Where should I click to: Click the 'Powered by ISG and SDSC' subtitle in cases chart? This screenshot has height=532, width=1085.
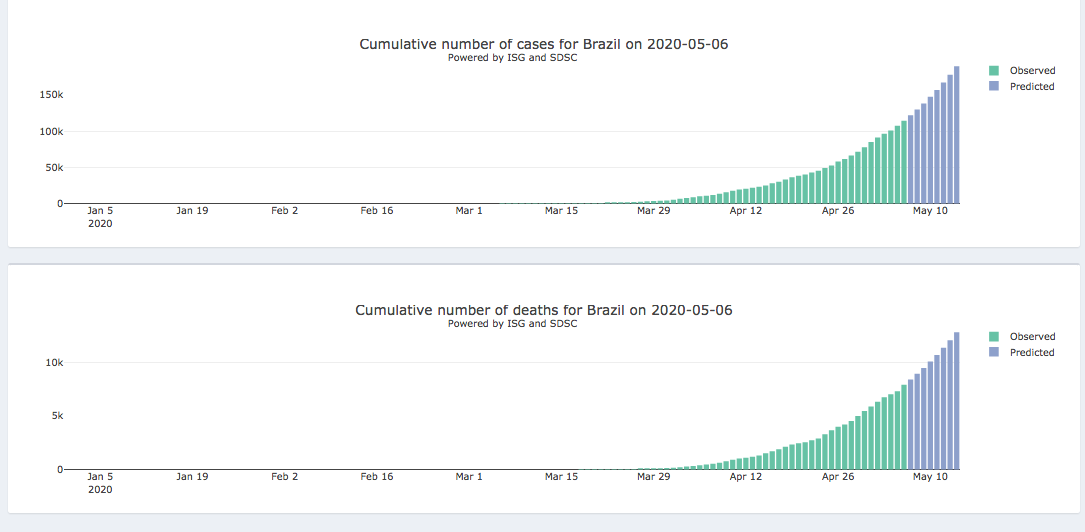click(x=512, y=58)
